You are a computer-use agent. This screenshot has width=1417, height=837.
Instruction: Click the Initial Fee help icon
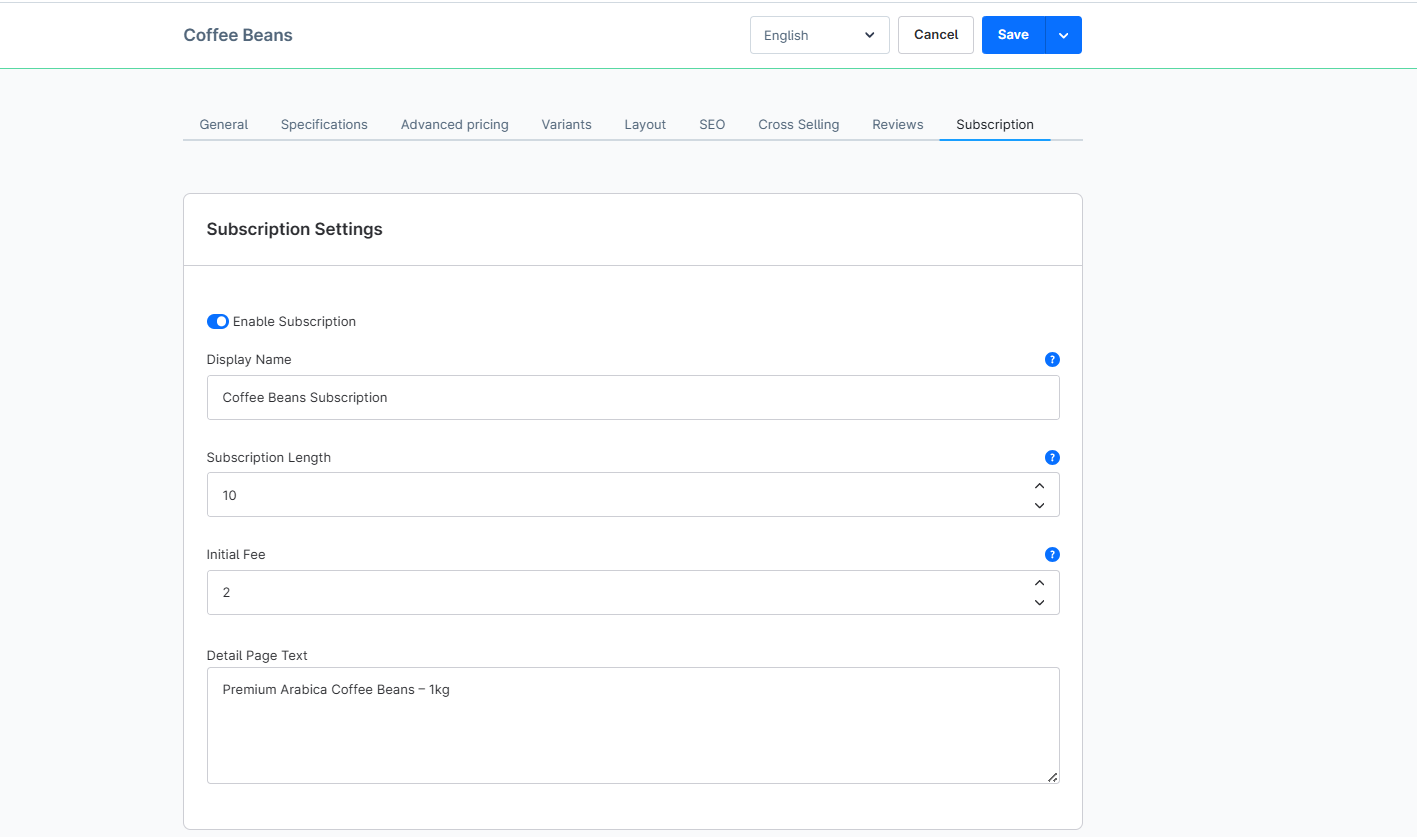coord(1052,554)
